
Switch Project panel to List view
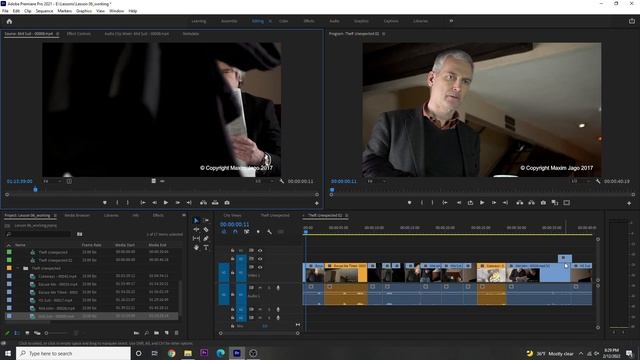point(17,333)
